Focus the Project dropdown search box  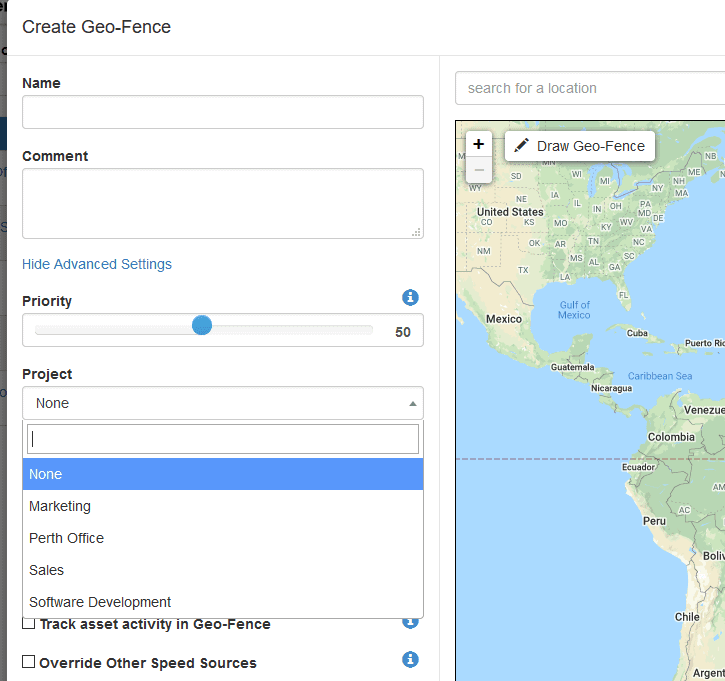(x=223, y=439)
